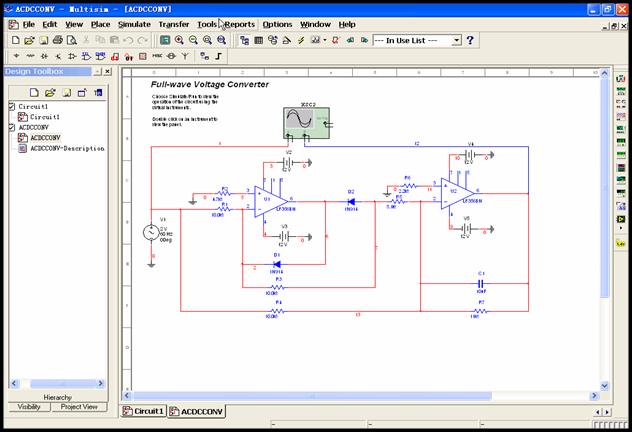The width and height of the screenshot is (632, 432).
Task: Switch to the Circuit1 bottom tab
Action: (x=143, y=411)
